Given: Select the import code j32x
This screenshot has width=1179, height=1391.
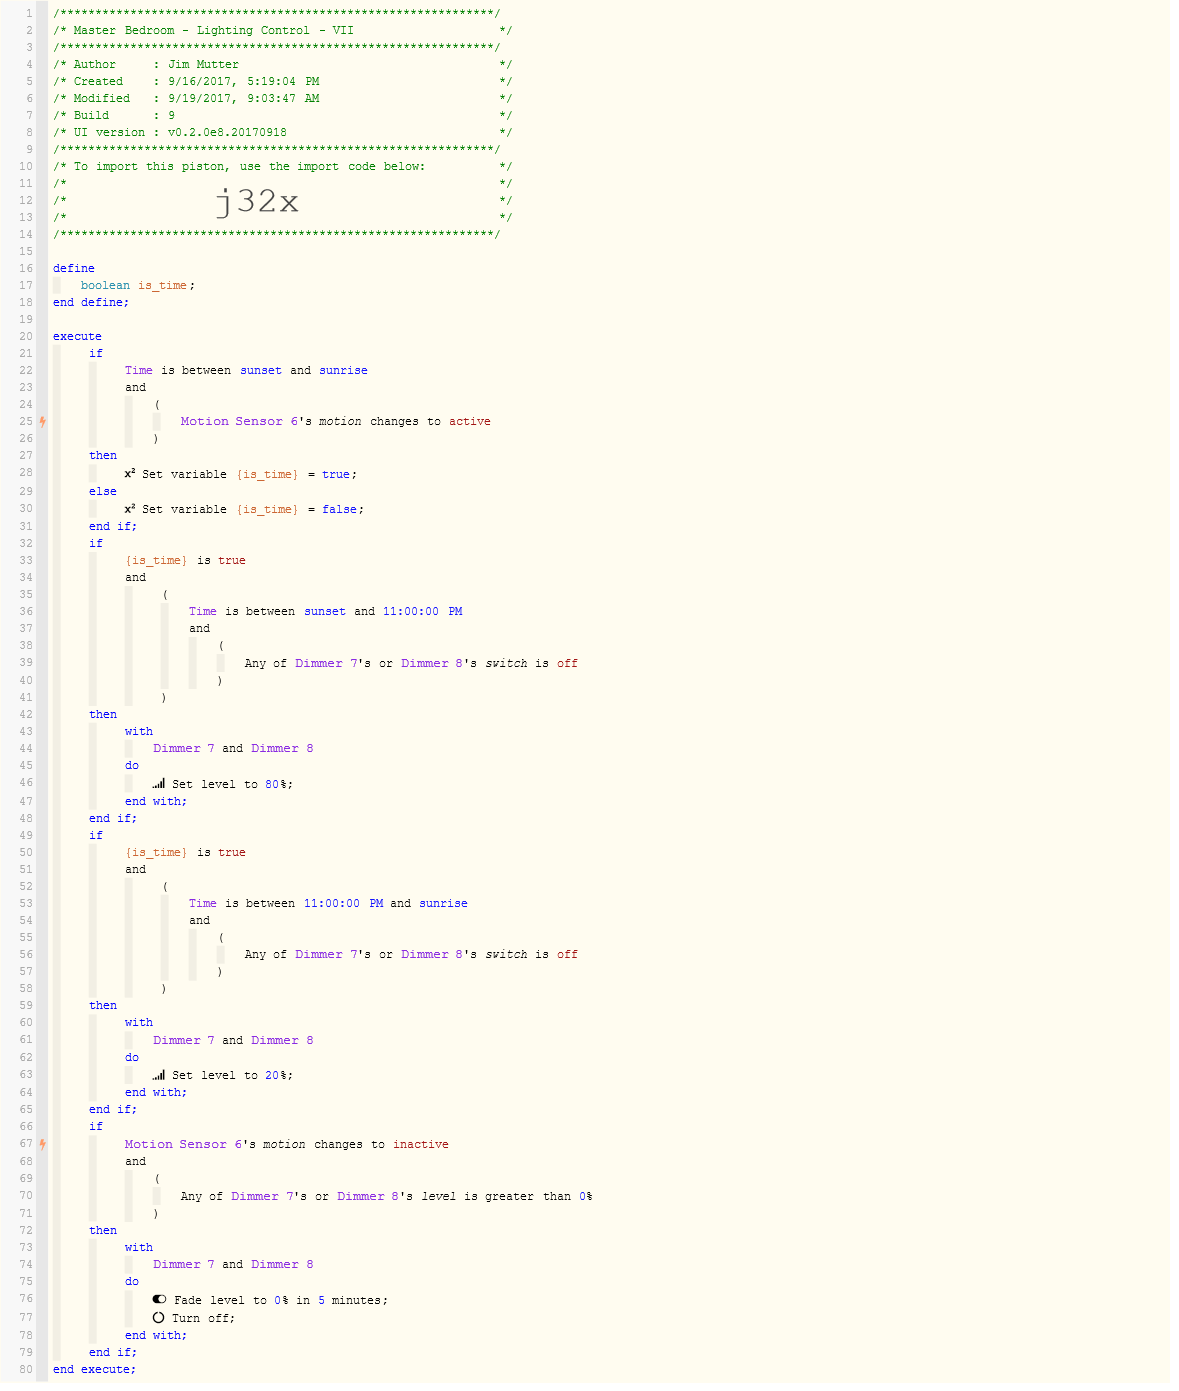Looking at the screenshot, I should click(x=257, y=201).
